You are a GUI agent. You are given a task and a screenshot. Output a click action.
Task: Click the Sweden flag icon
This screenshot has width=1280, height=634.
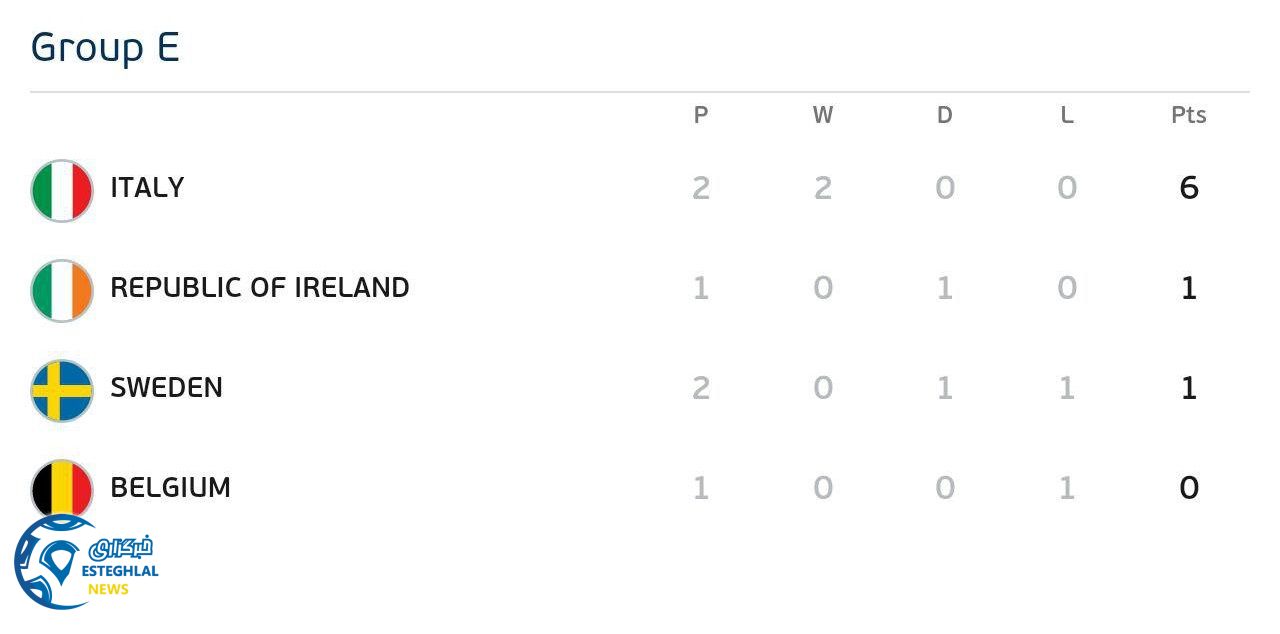pyautogui.click(x=62, y=390)
